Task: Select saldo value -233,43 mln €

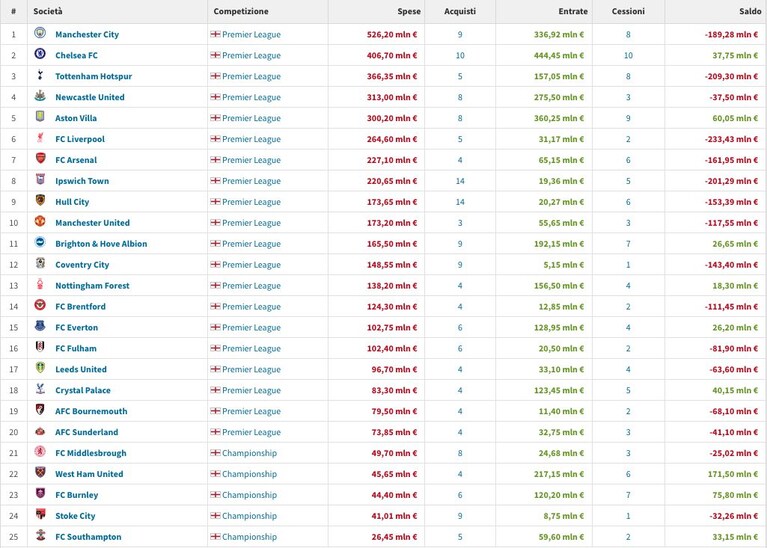Action: click(x=731, y=139)
